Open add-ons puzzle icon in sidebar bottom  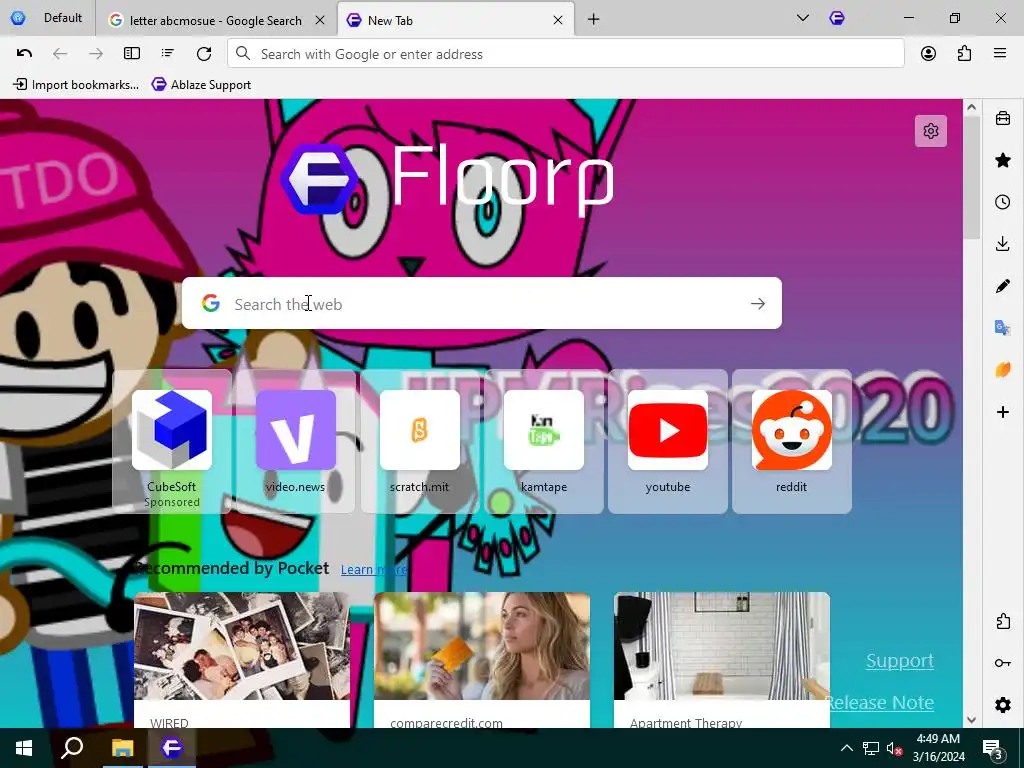[1003, 621]
